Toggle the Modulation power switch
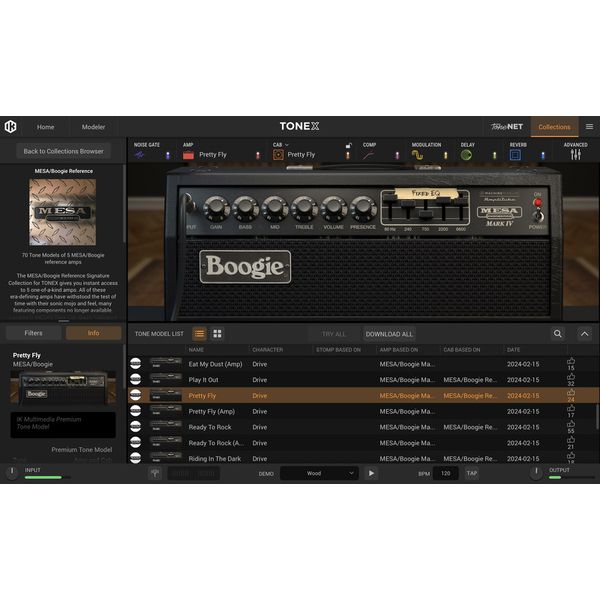 tap(445, 155)
